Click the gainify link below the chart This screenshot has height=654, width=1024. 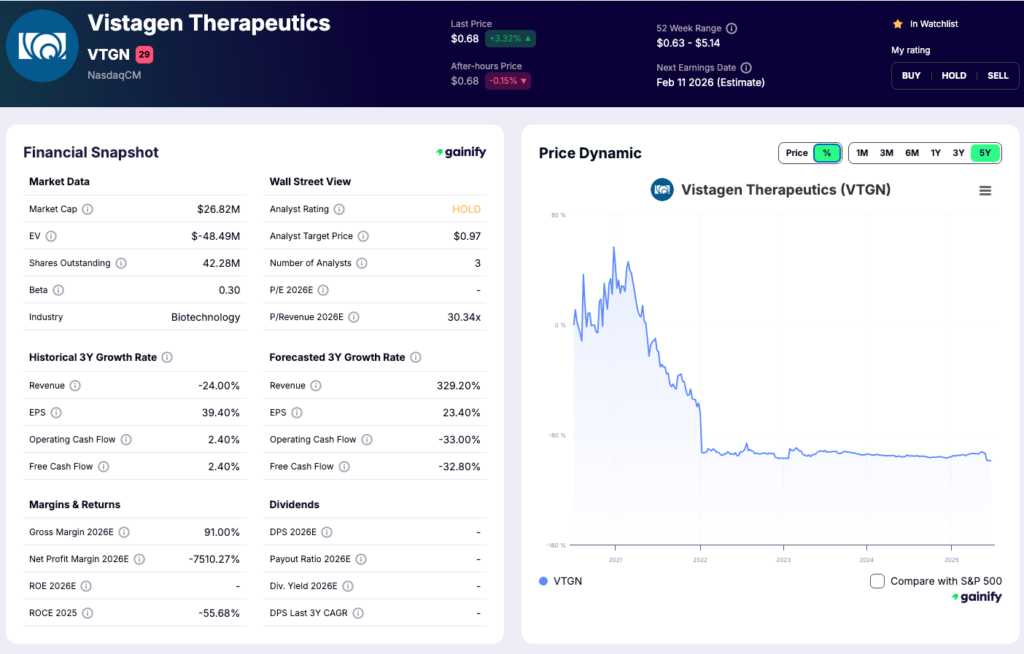[x=973, y=596]
